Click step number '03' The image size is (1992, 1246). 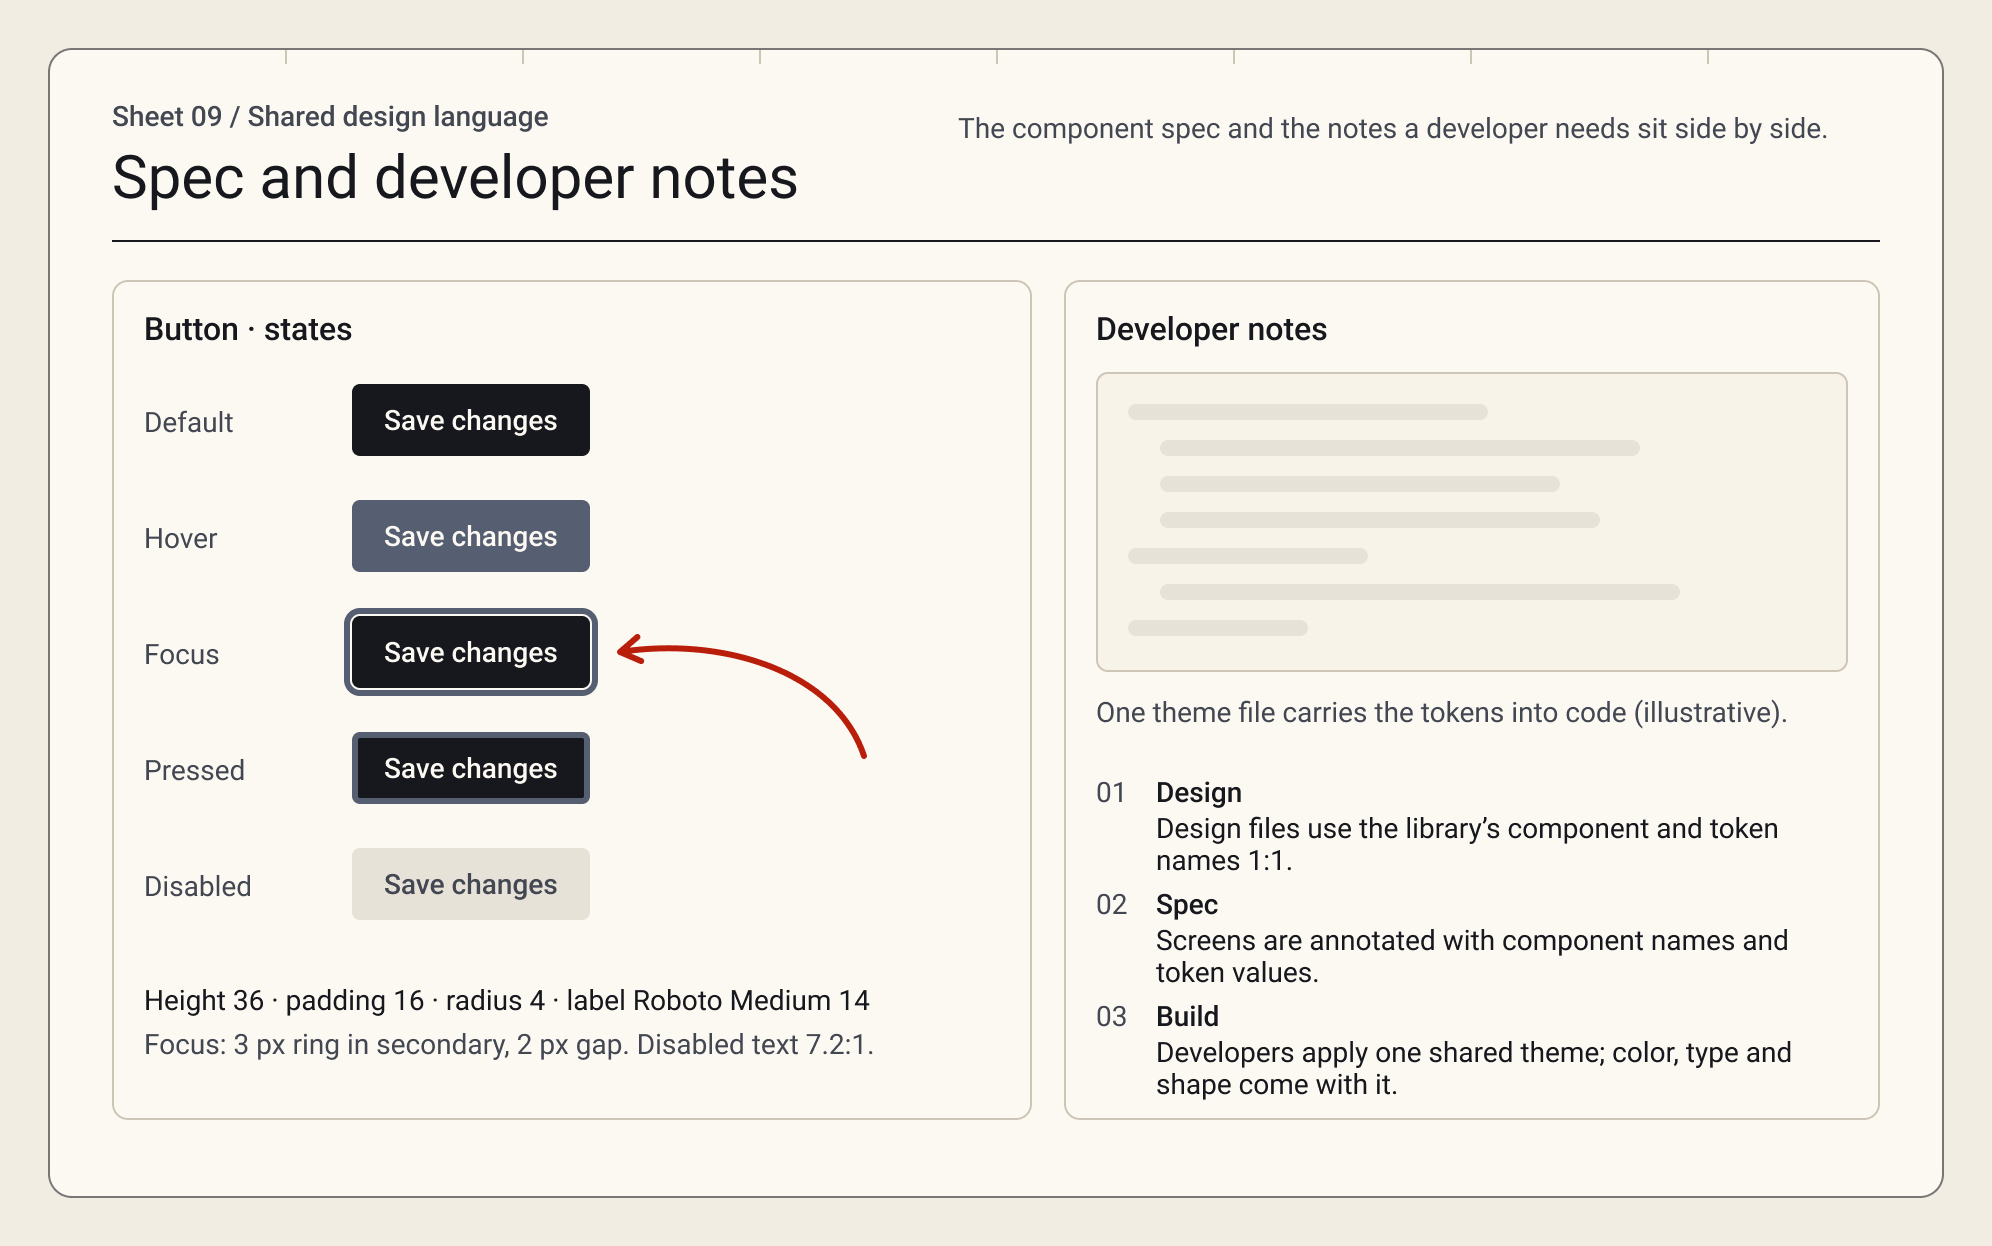pos(1111,1016)
